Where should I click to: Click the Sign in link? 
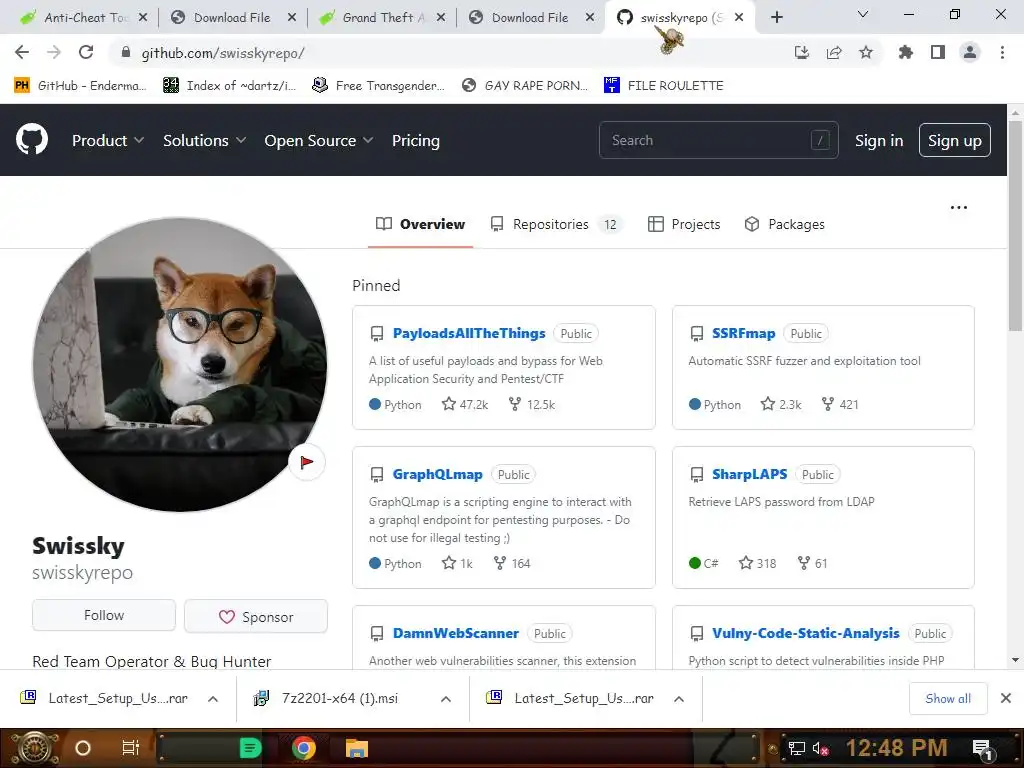coord(879,140)
